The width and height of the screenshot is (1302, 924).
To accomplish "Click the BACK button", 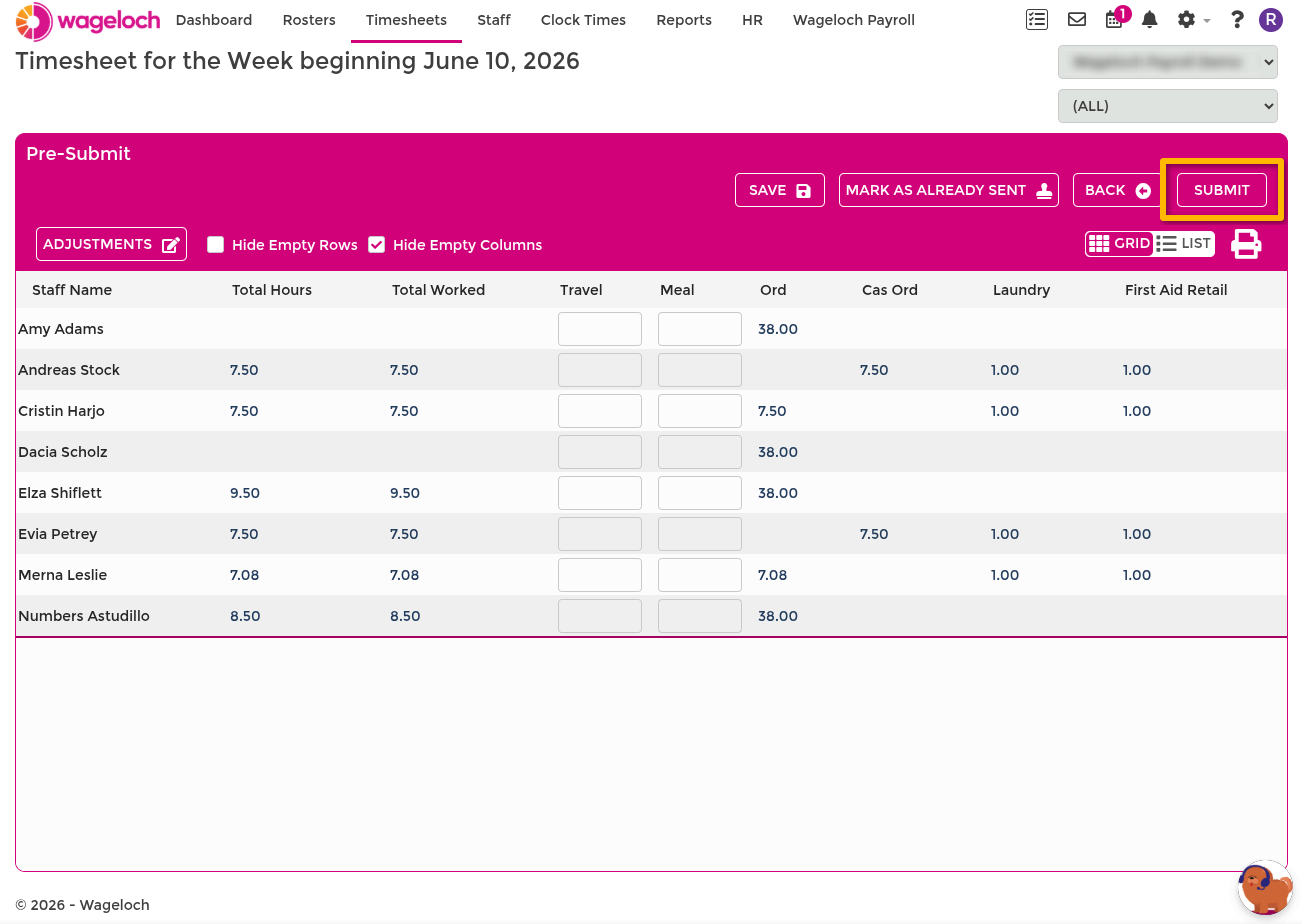I will [1118, 190].
